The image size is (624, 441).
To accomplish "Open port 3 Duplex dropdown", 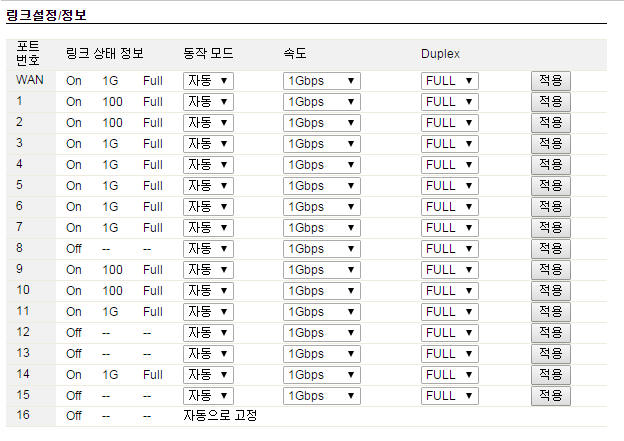I will 450,144.
